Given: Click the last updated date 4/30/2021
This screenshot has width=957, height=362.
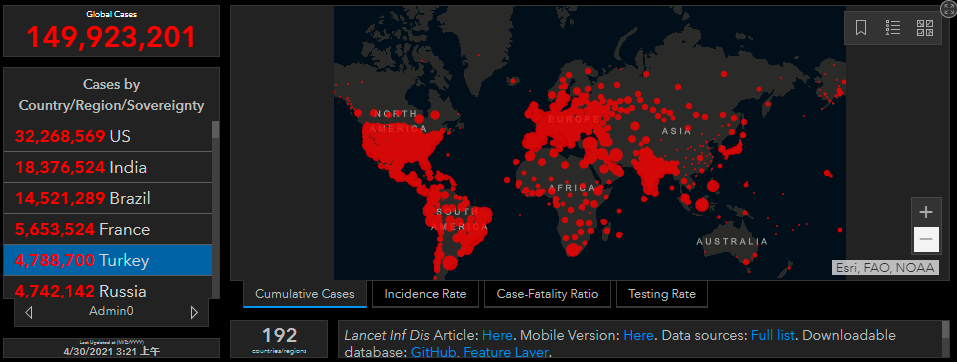Looking at the screenshot, I should (111, 351).
